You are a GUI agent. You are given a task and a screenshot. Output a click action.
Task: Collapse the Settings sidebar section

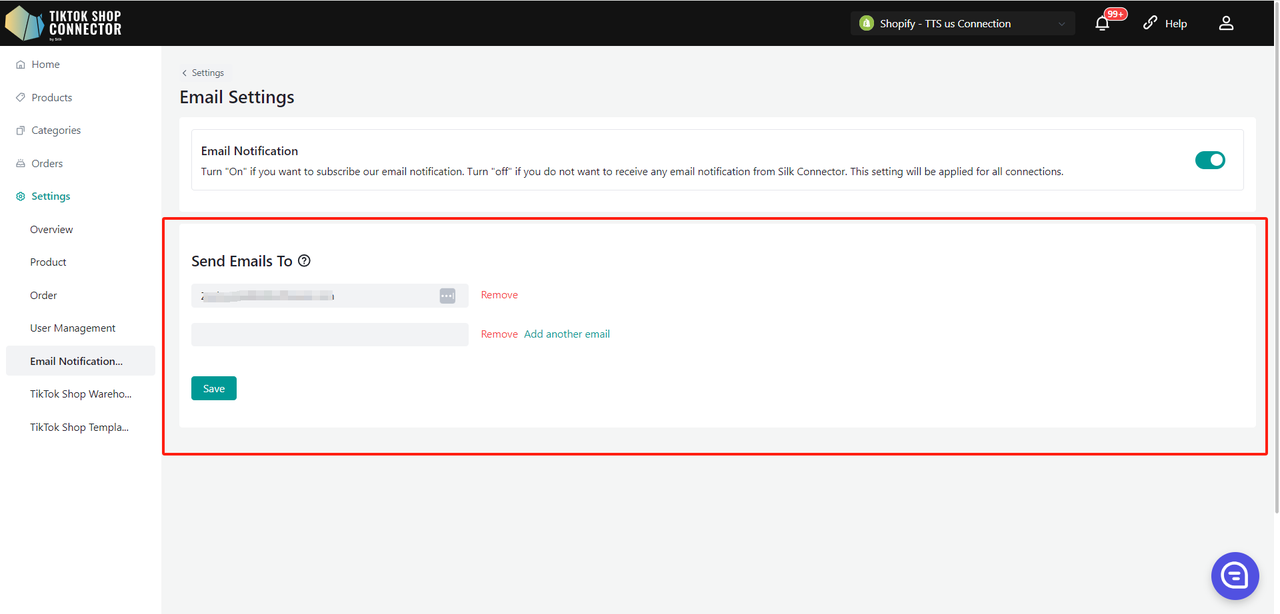coord(50,197)
